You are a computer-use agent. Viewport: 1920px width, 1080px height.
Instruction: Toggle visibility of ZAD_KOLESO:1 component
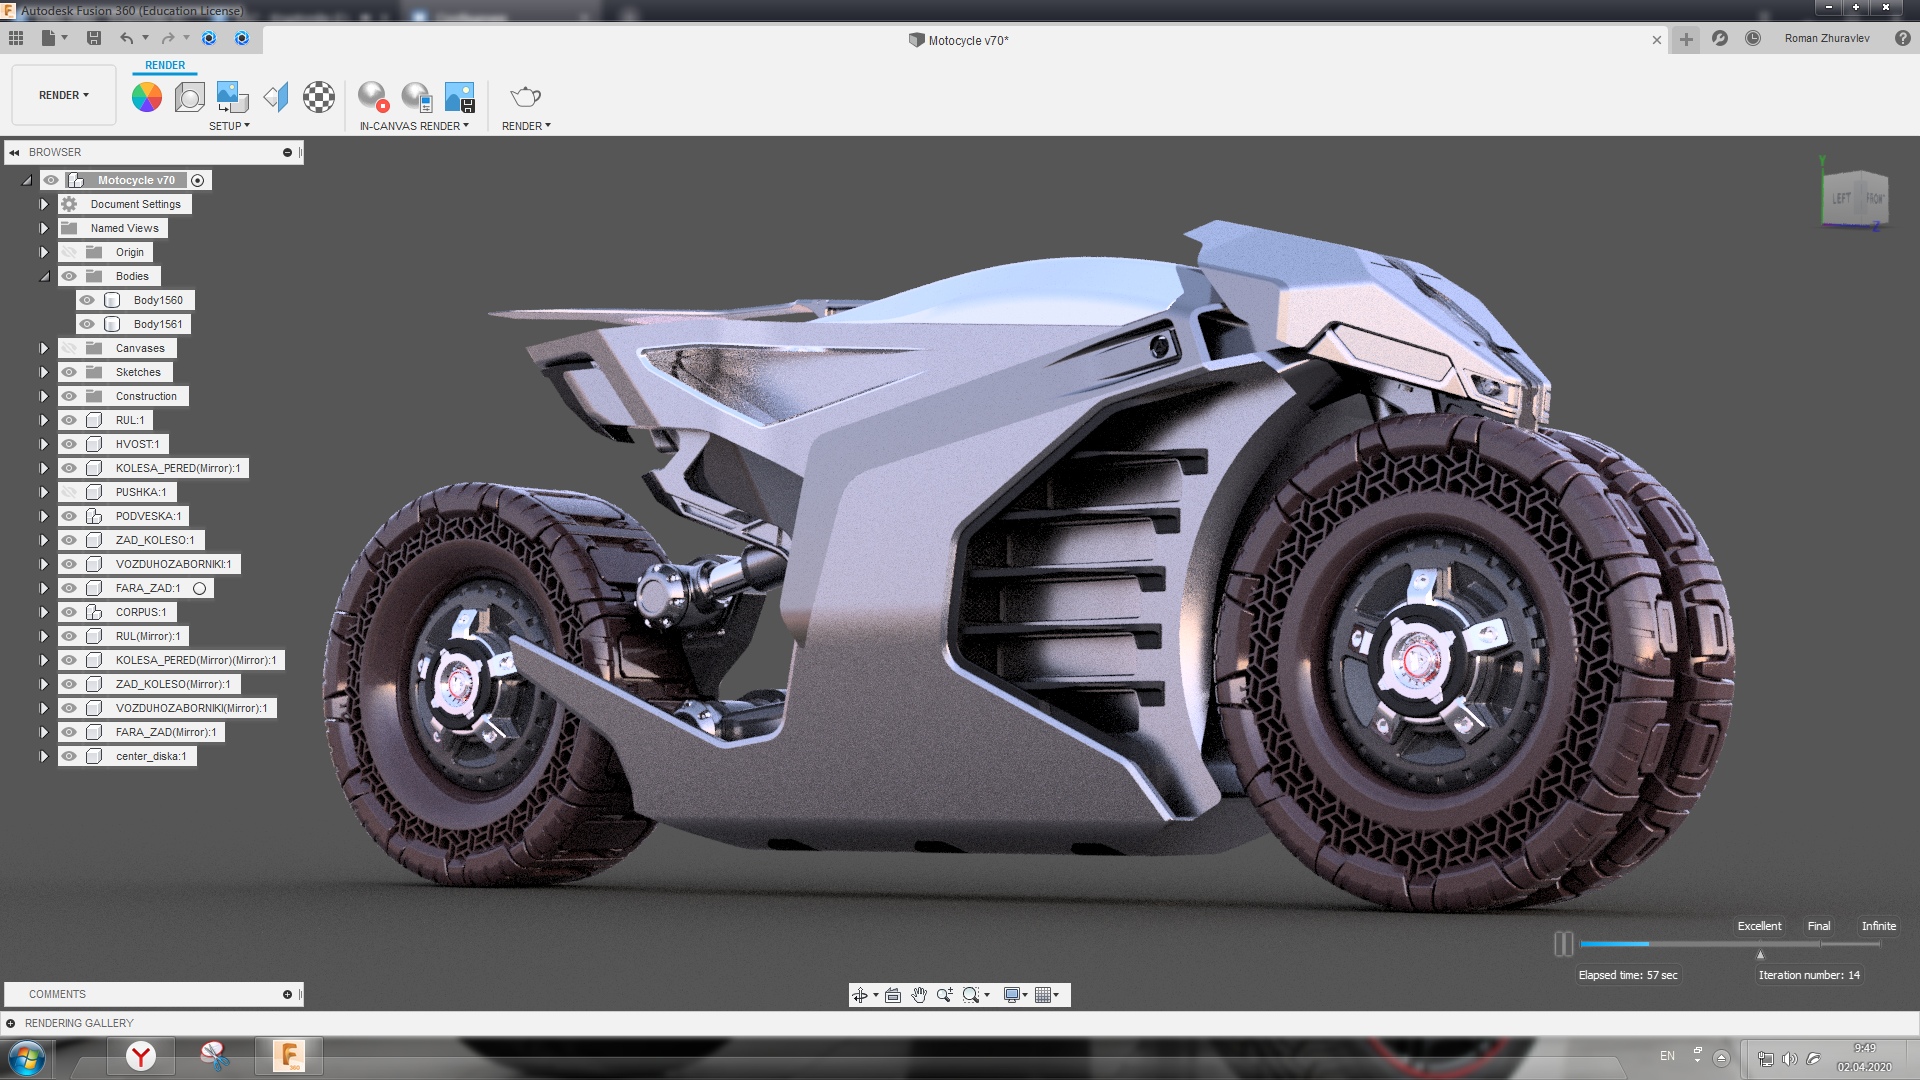68,540
